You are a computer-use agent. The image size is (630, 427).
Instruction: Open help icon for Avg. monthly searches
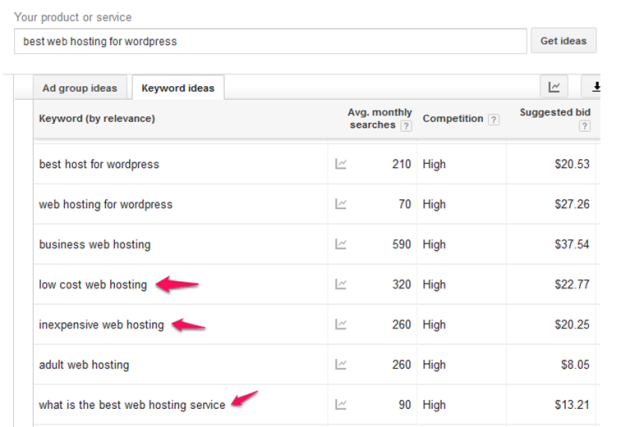406,126
